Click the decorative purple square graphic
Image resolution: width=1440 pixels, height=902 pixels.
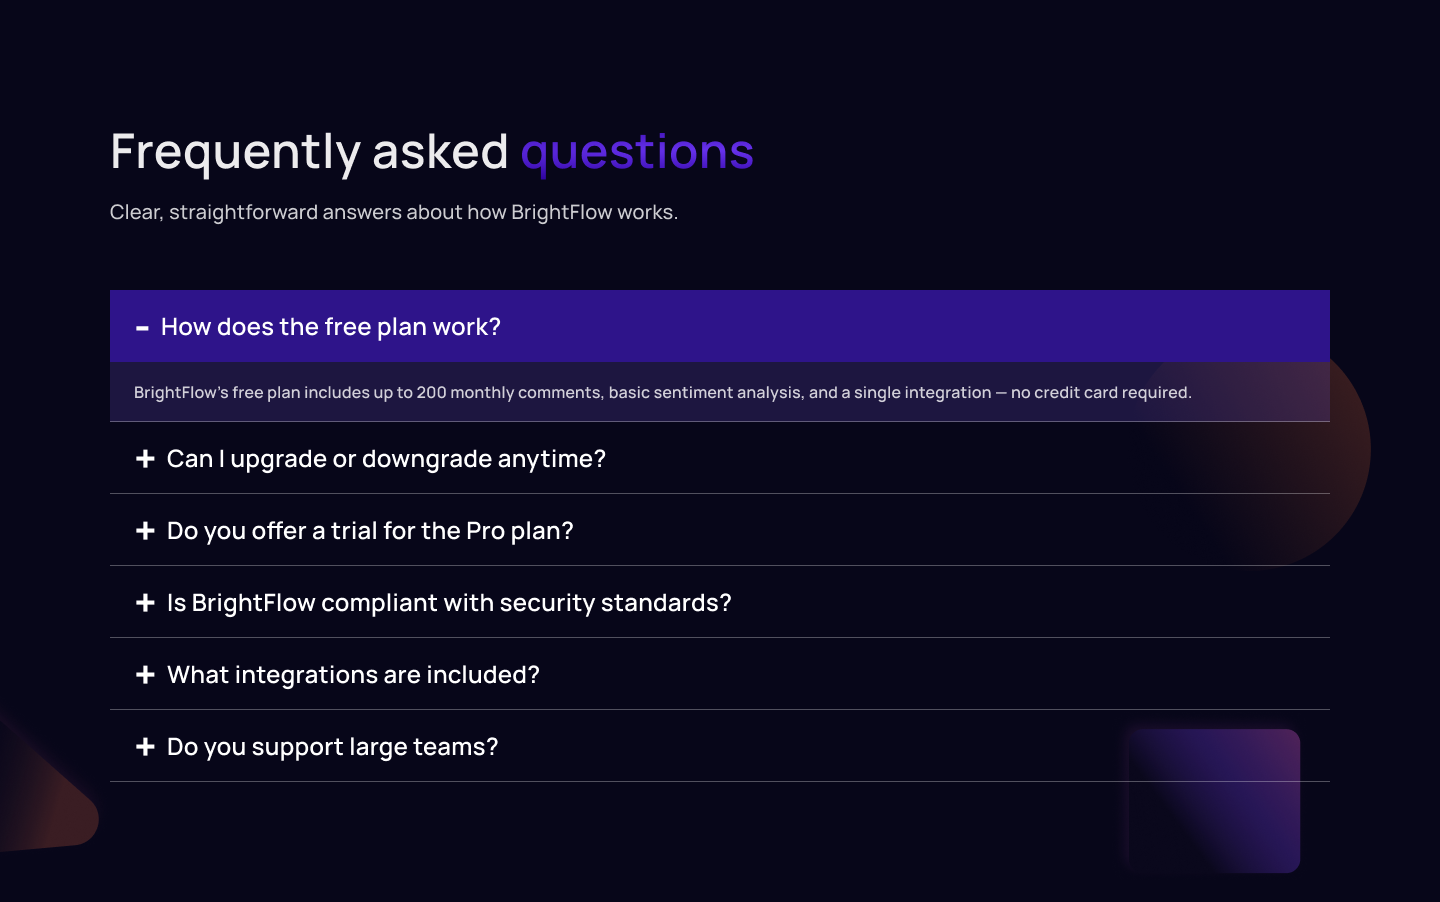point(1212,801)
